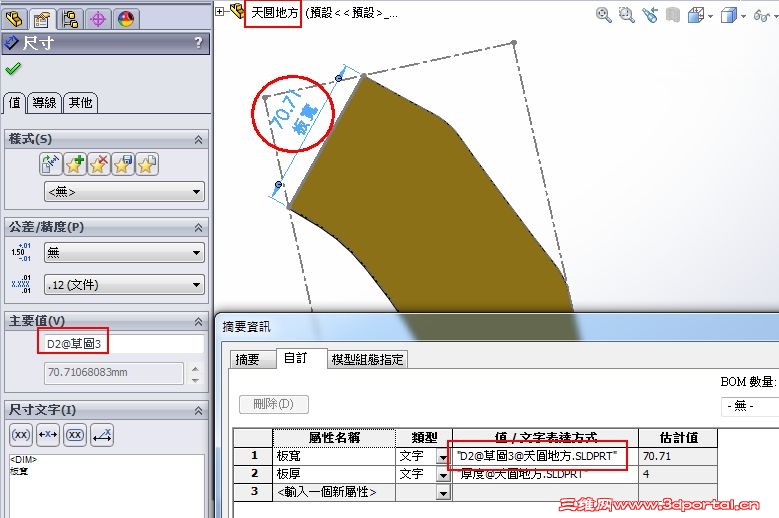
Task: Decrease the dimension value with down arrow
Action: pyautogui.click(x=195, y=380)
